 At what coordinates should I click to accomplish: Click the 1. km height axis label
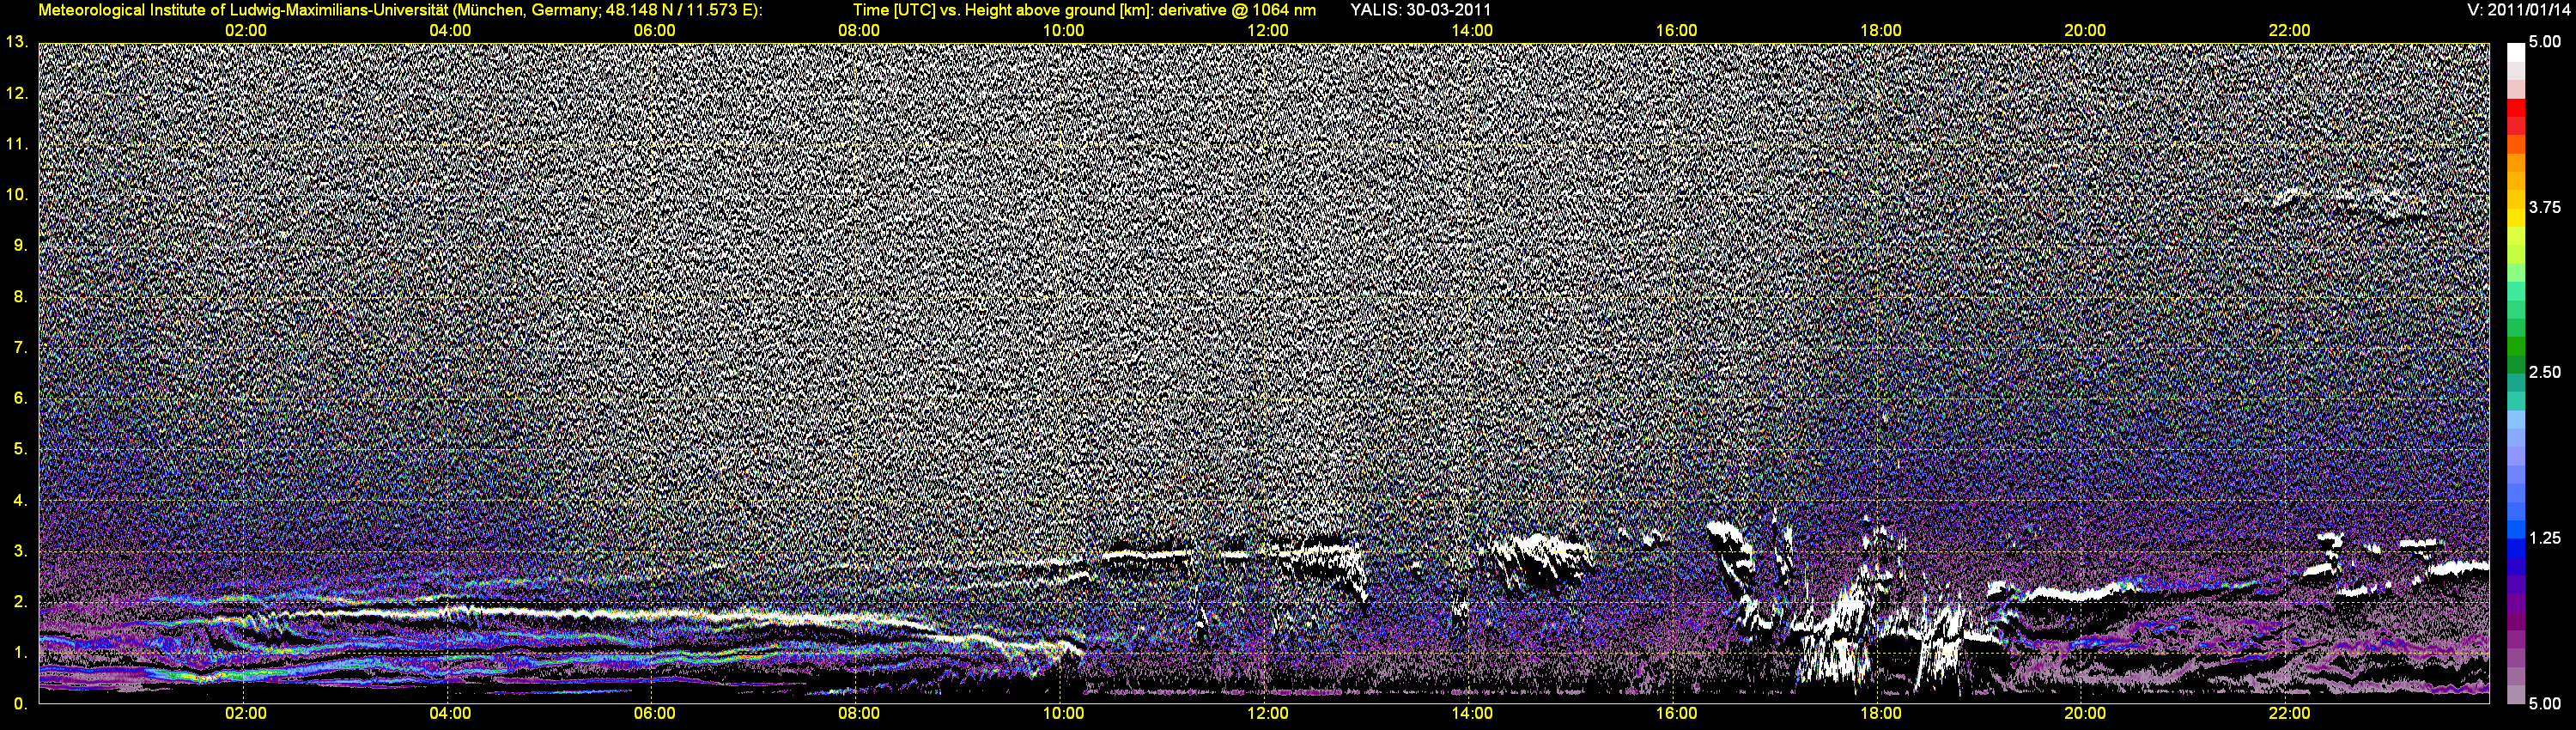(x=20, y=652)
